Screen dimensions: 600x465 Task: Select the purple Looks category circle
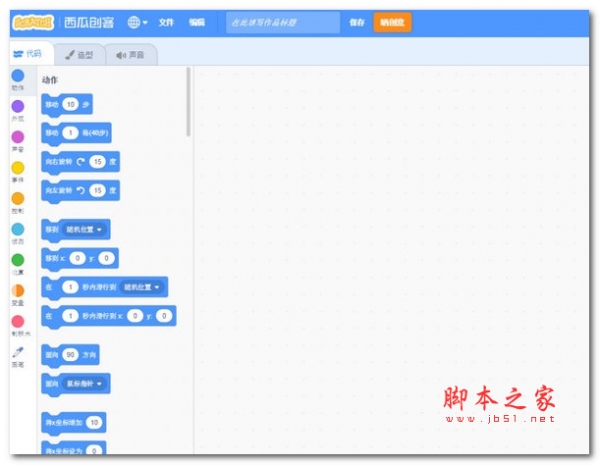pyautogui.click(x=18, y=106)
